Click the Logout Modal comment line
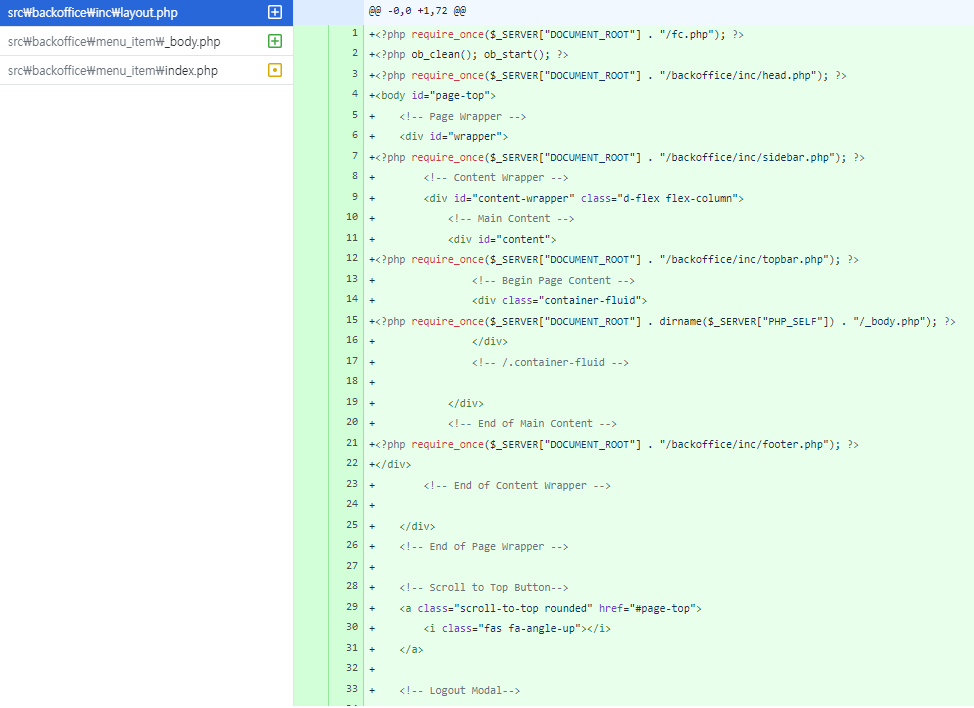Viewport: 974px width, 708px height. point(460,691)
